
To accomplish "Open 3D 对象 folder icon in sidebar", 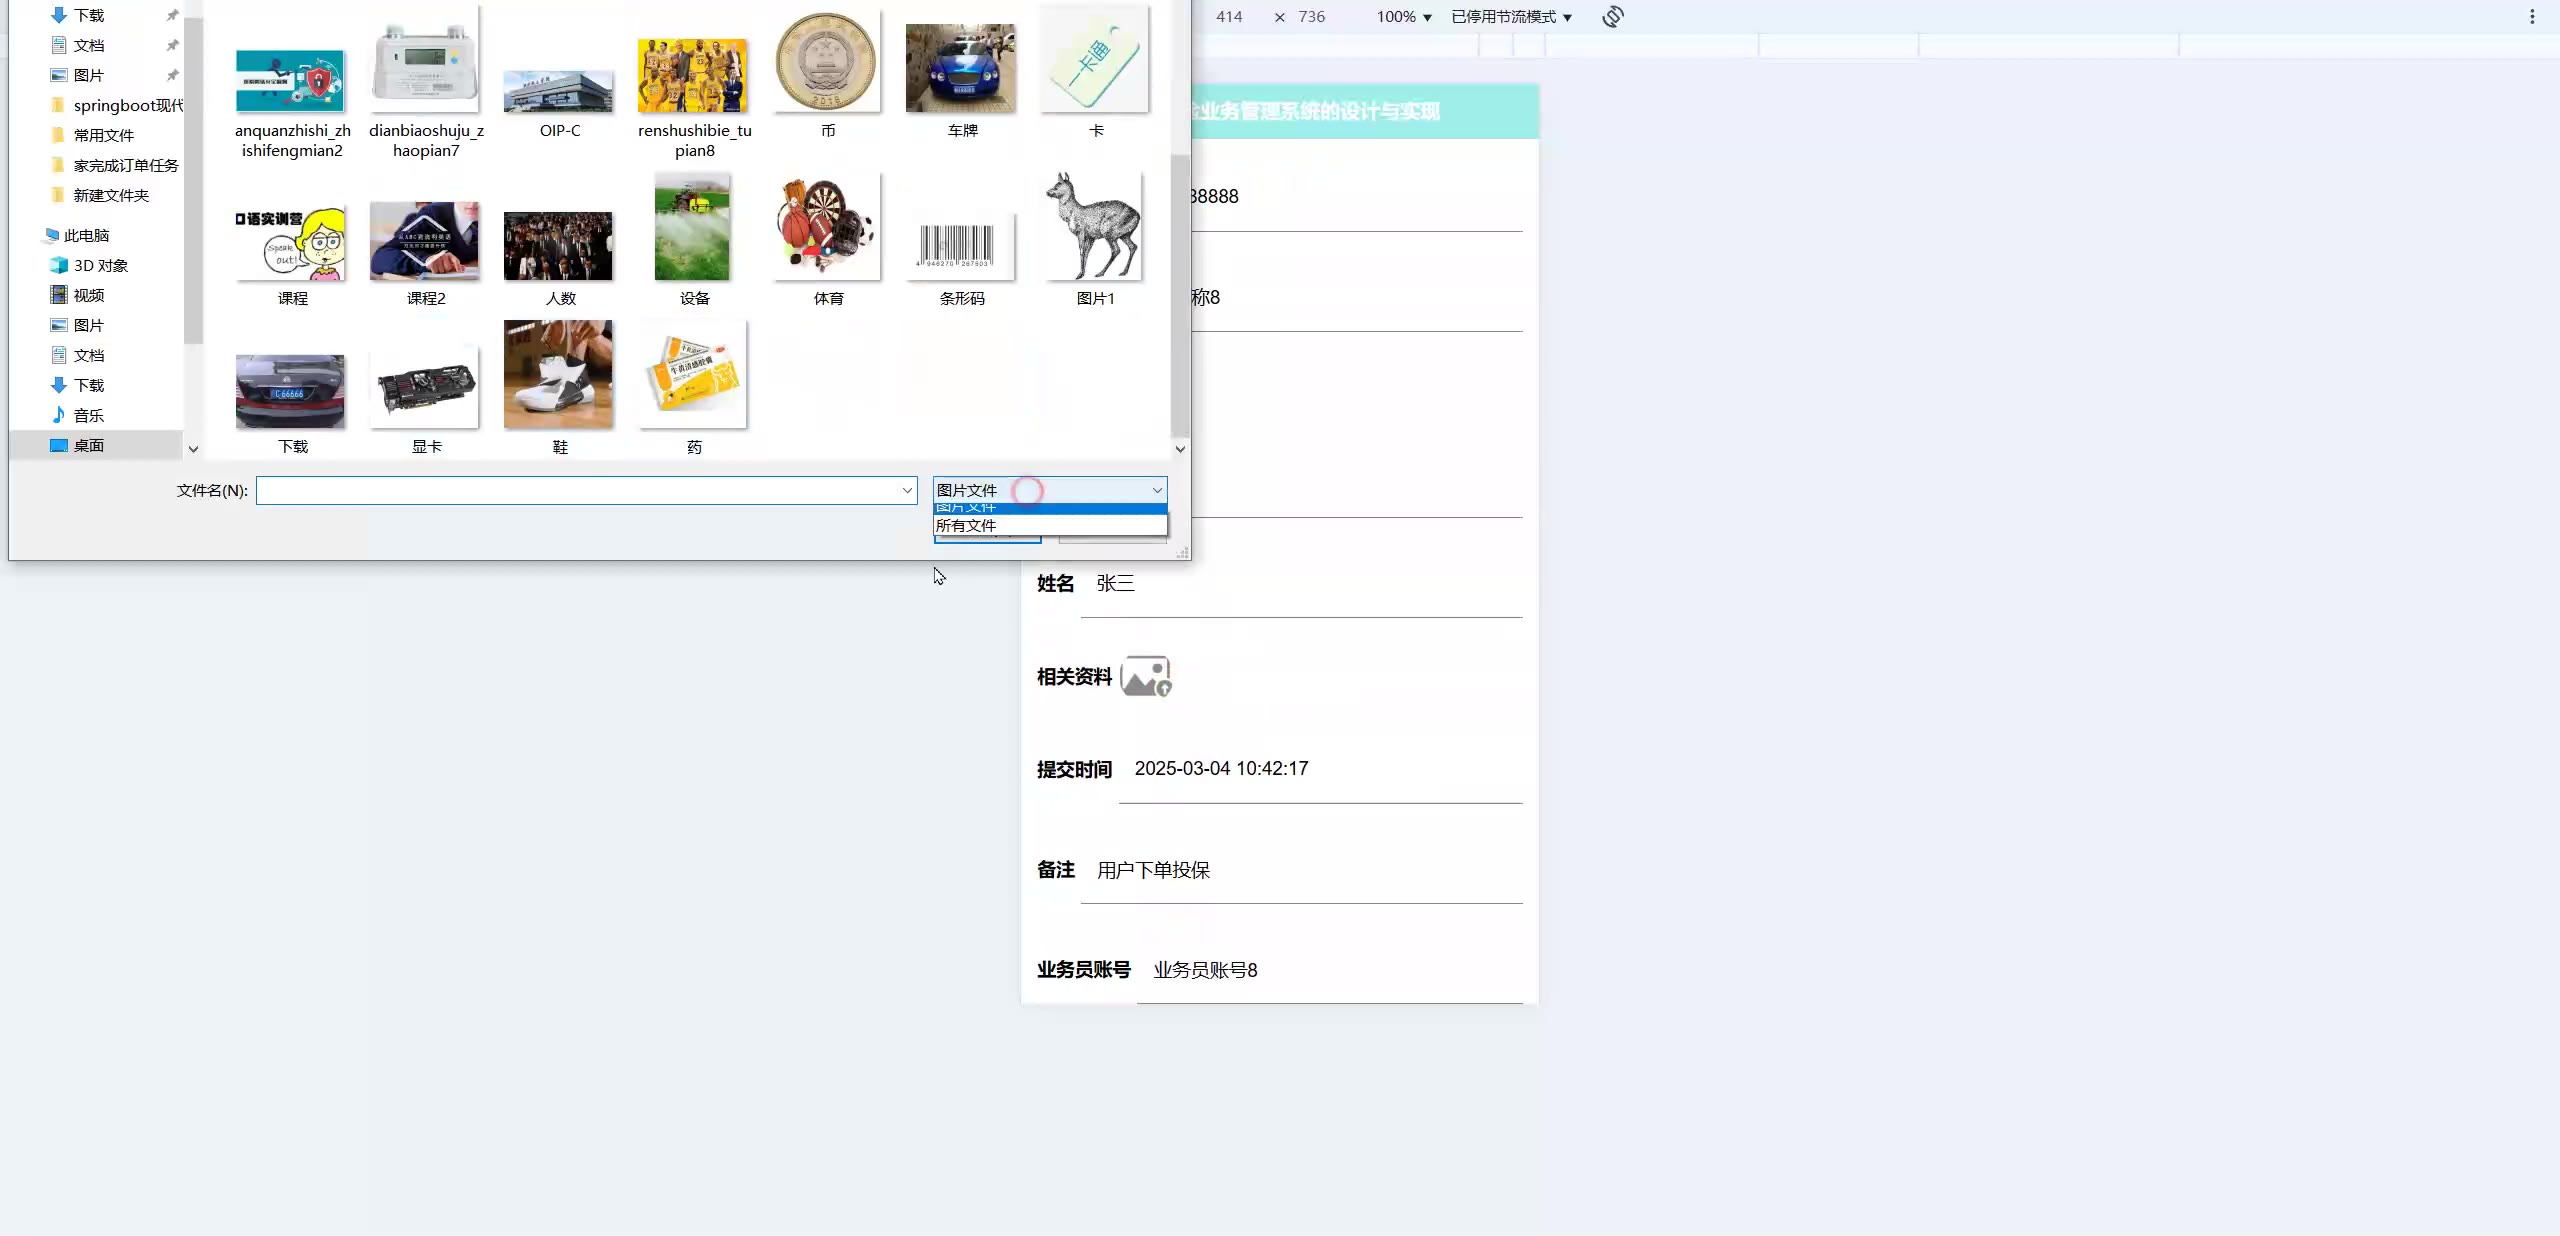I will 59,265.
